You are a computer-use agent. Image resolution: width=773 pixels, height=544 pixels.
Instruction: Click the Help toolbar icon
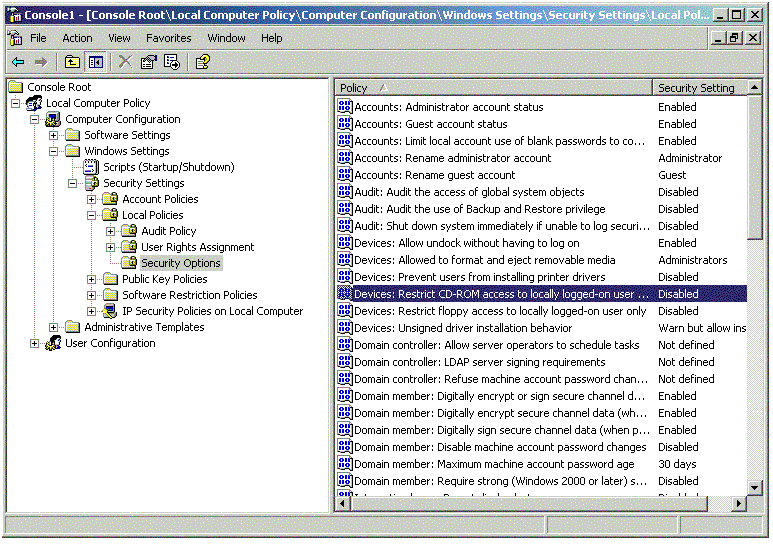coord(203,62)
